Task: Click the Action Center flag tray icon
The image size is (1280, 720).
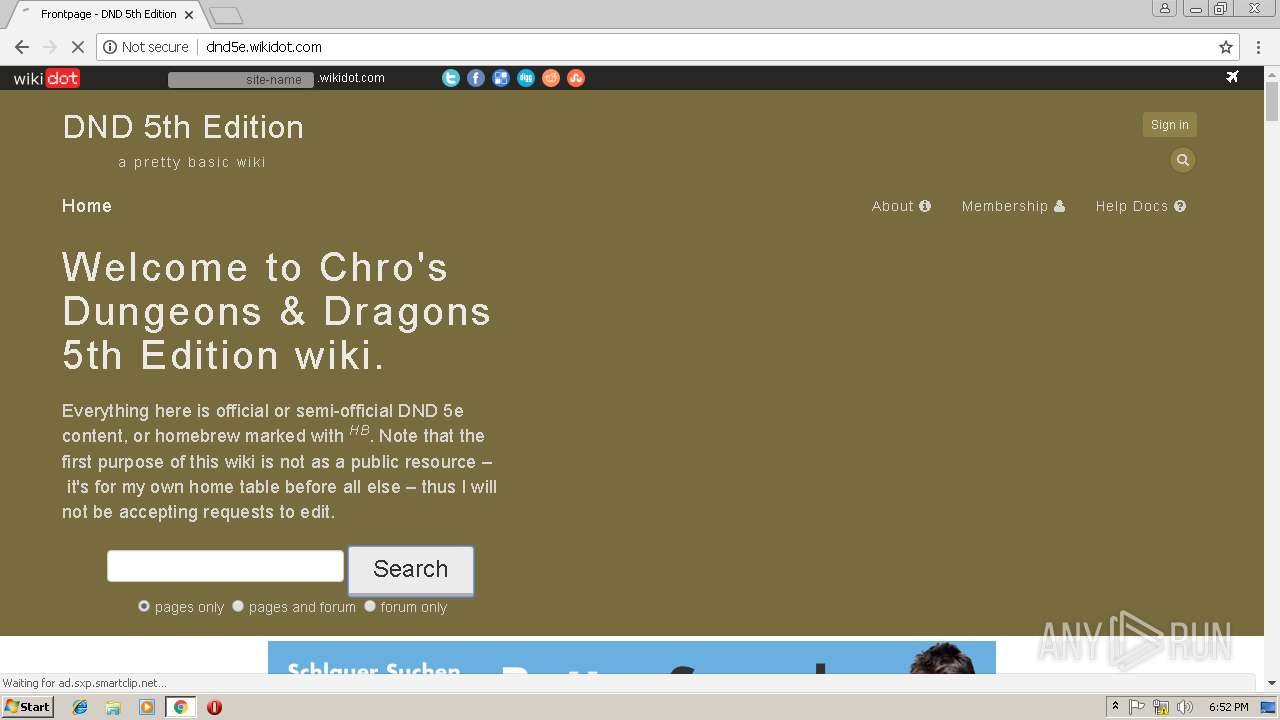Action: pyautogui.click(x=1137, y=707)
